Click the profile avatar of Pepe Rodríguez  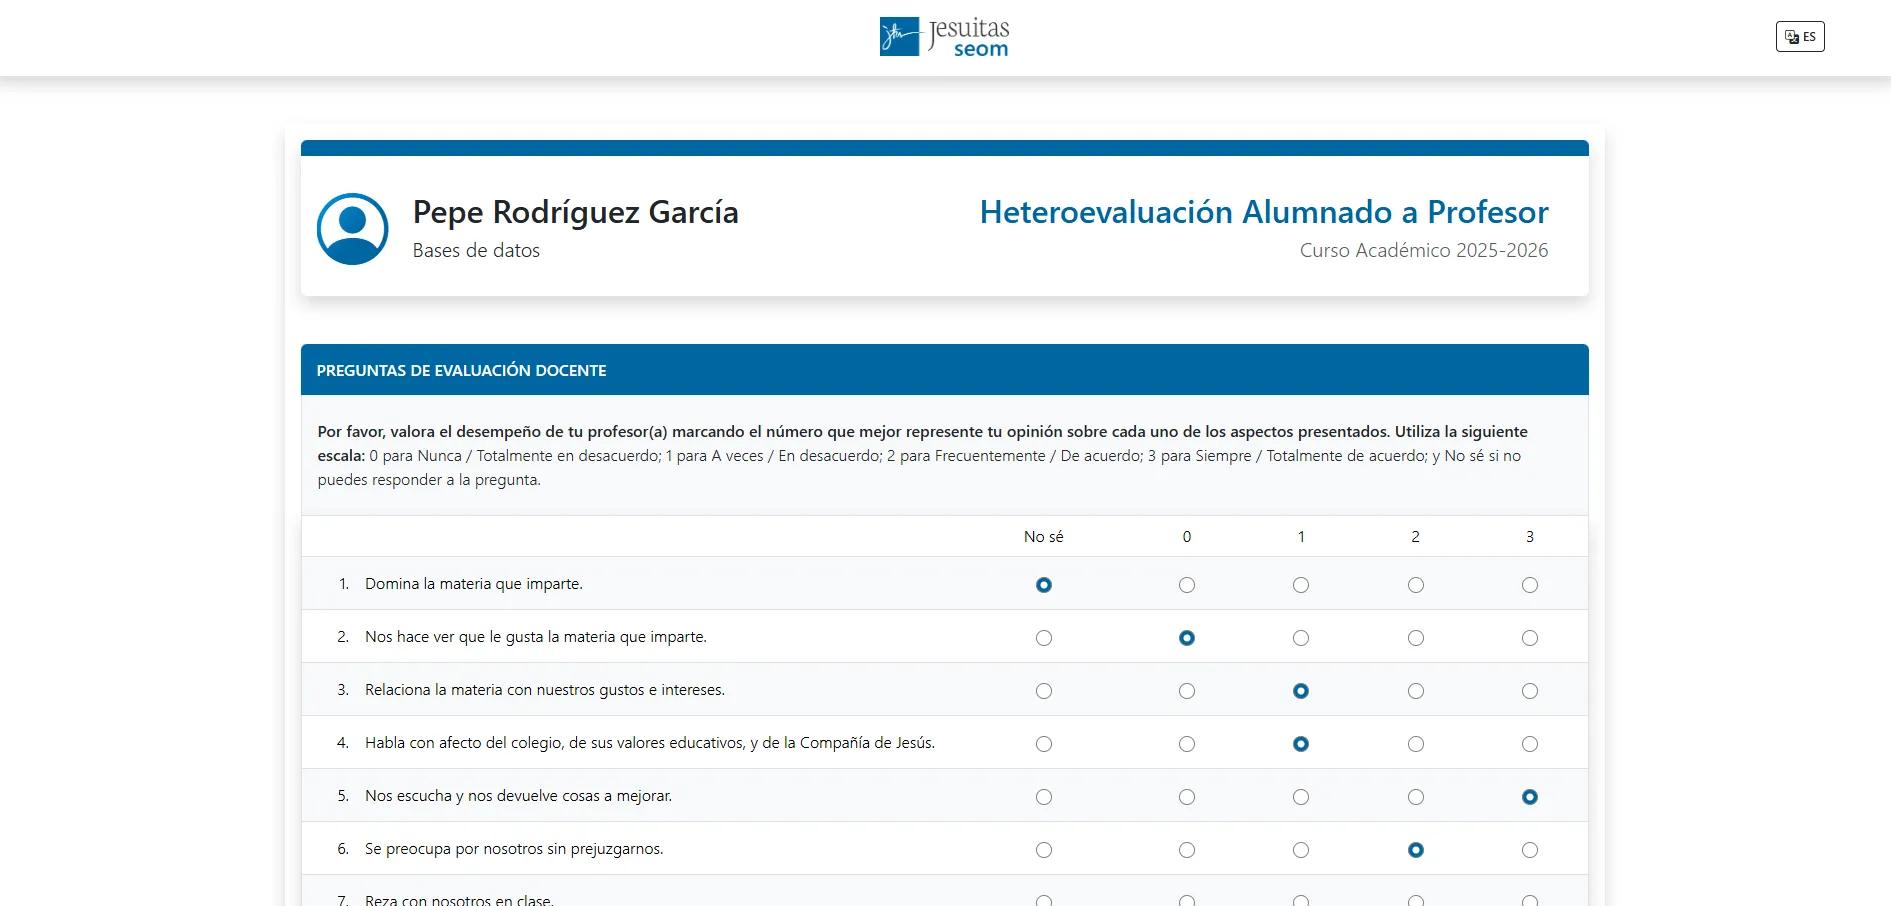[353, 229]
